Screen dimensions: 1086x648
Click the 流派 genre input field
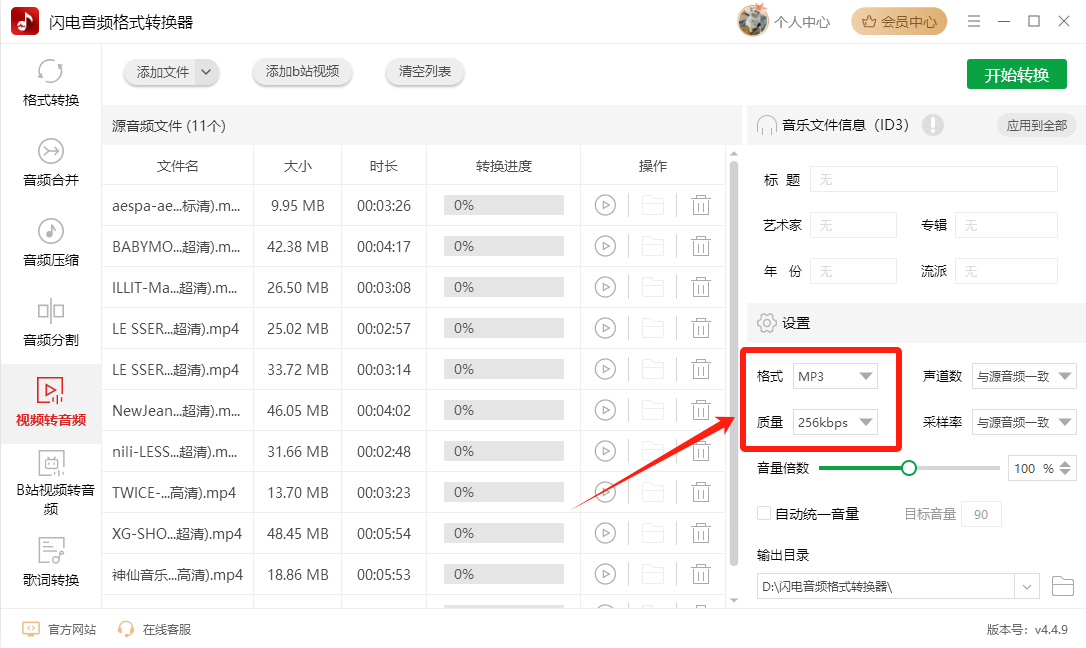pyautogui.click(x=1006, y=271)
